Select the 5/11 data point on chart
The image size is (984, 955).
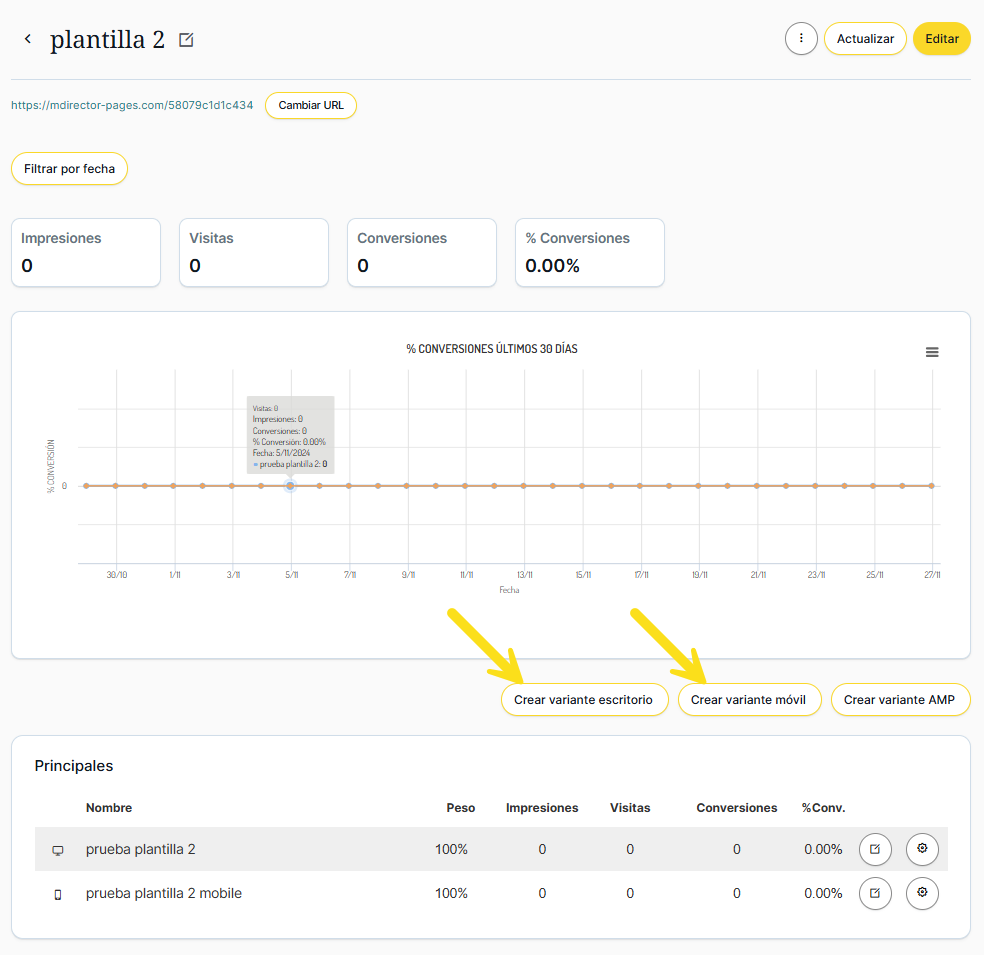point(290,486)
